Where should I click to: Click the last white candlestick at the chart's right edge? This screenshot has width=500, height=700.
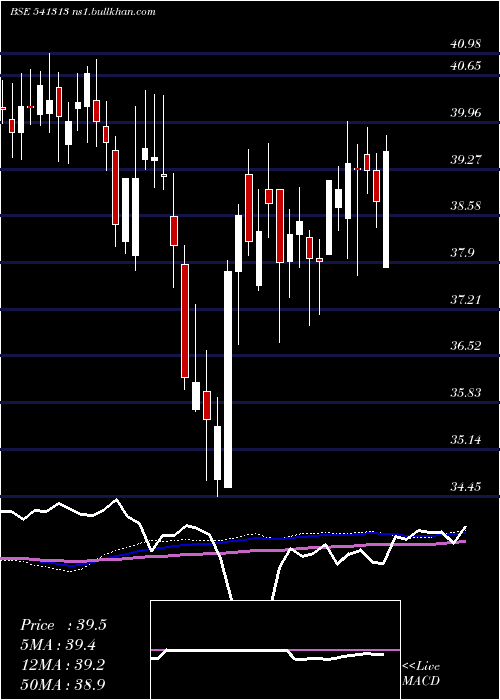point(386,209)
